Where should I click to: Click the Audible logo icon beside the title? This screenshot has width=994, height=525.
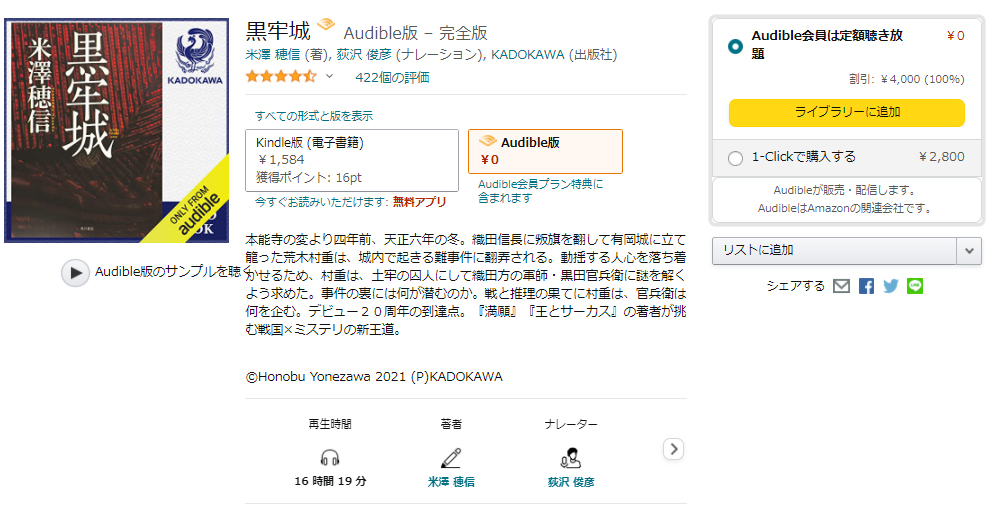[x=326, y=25]
